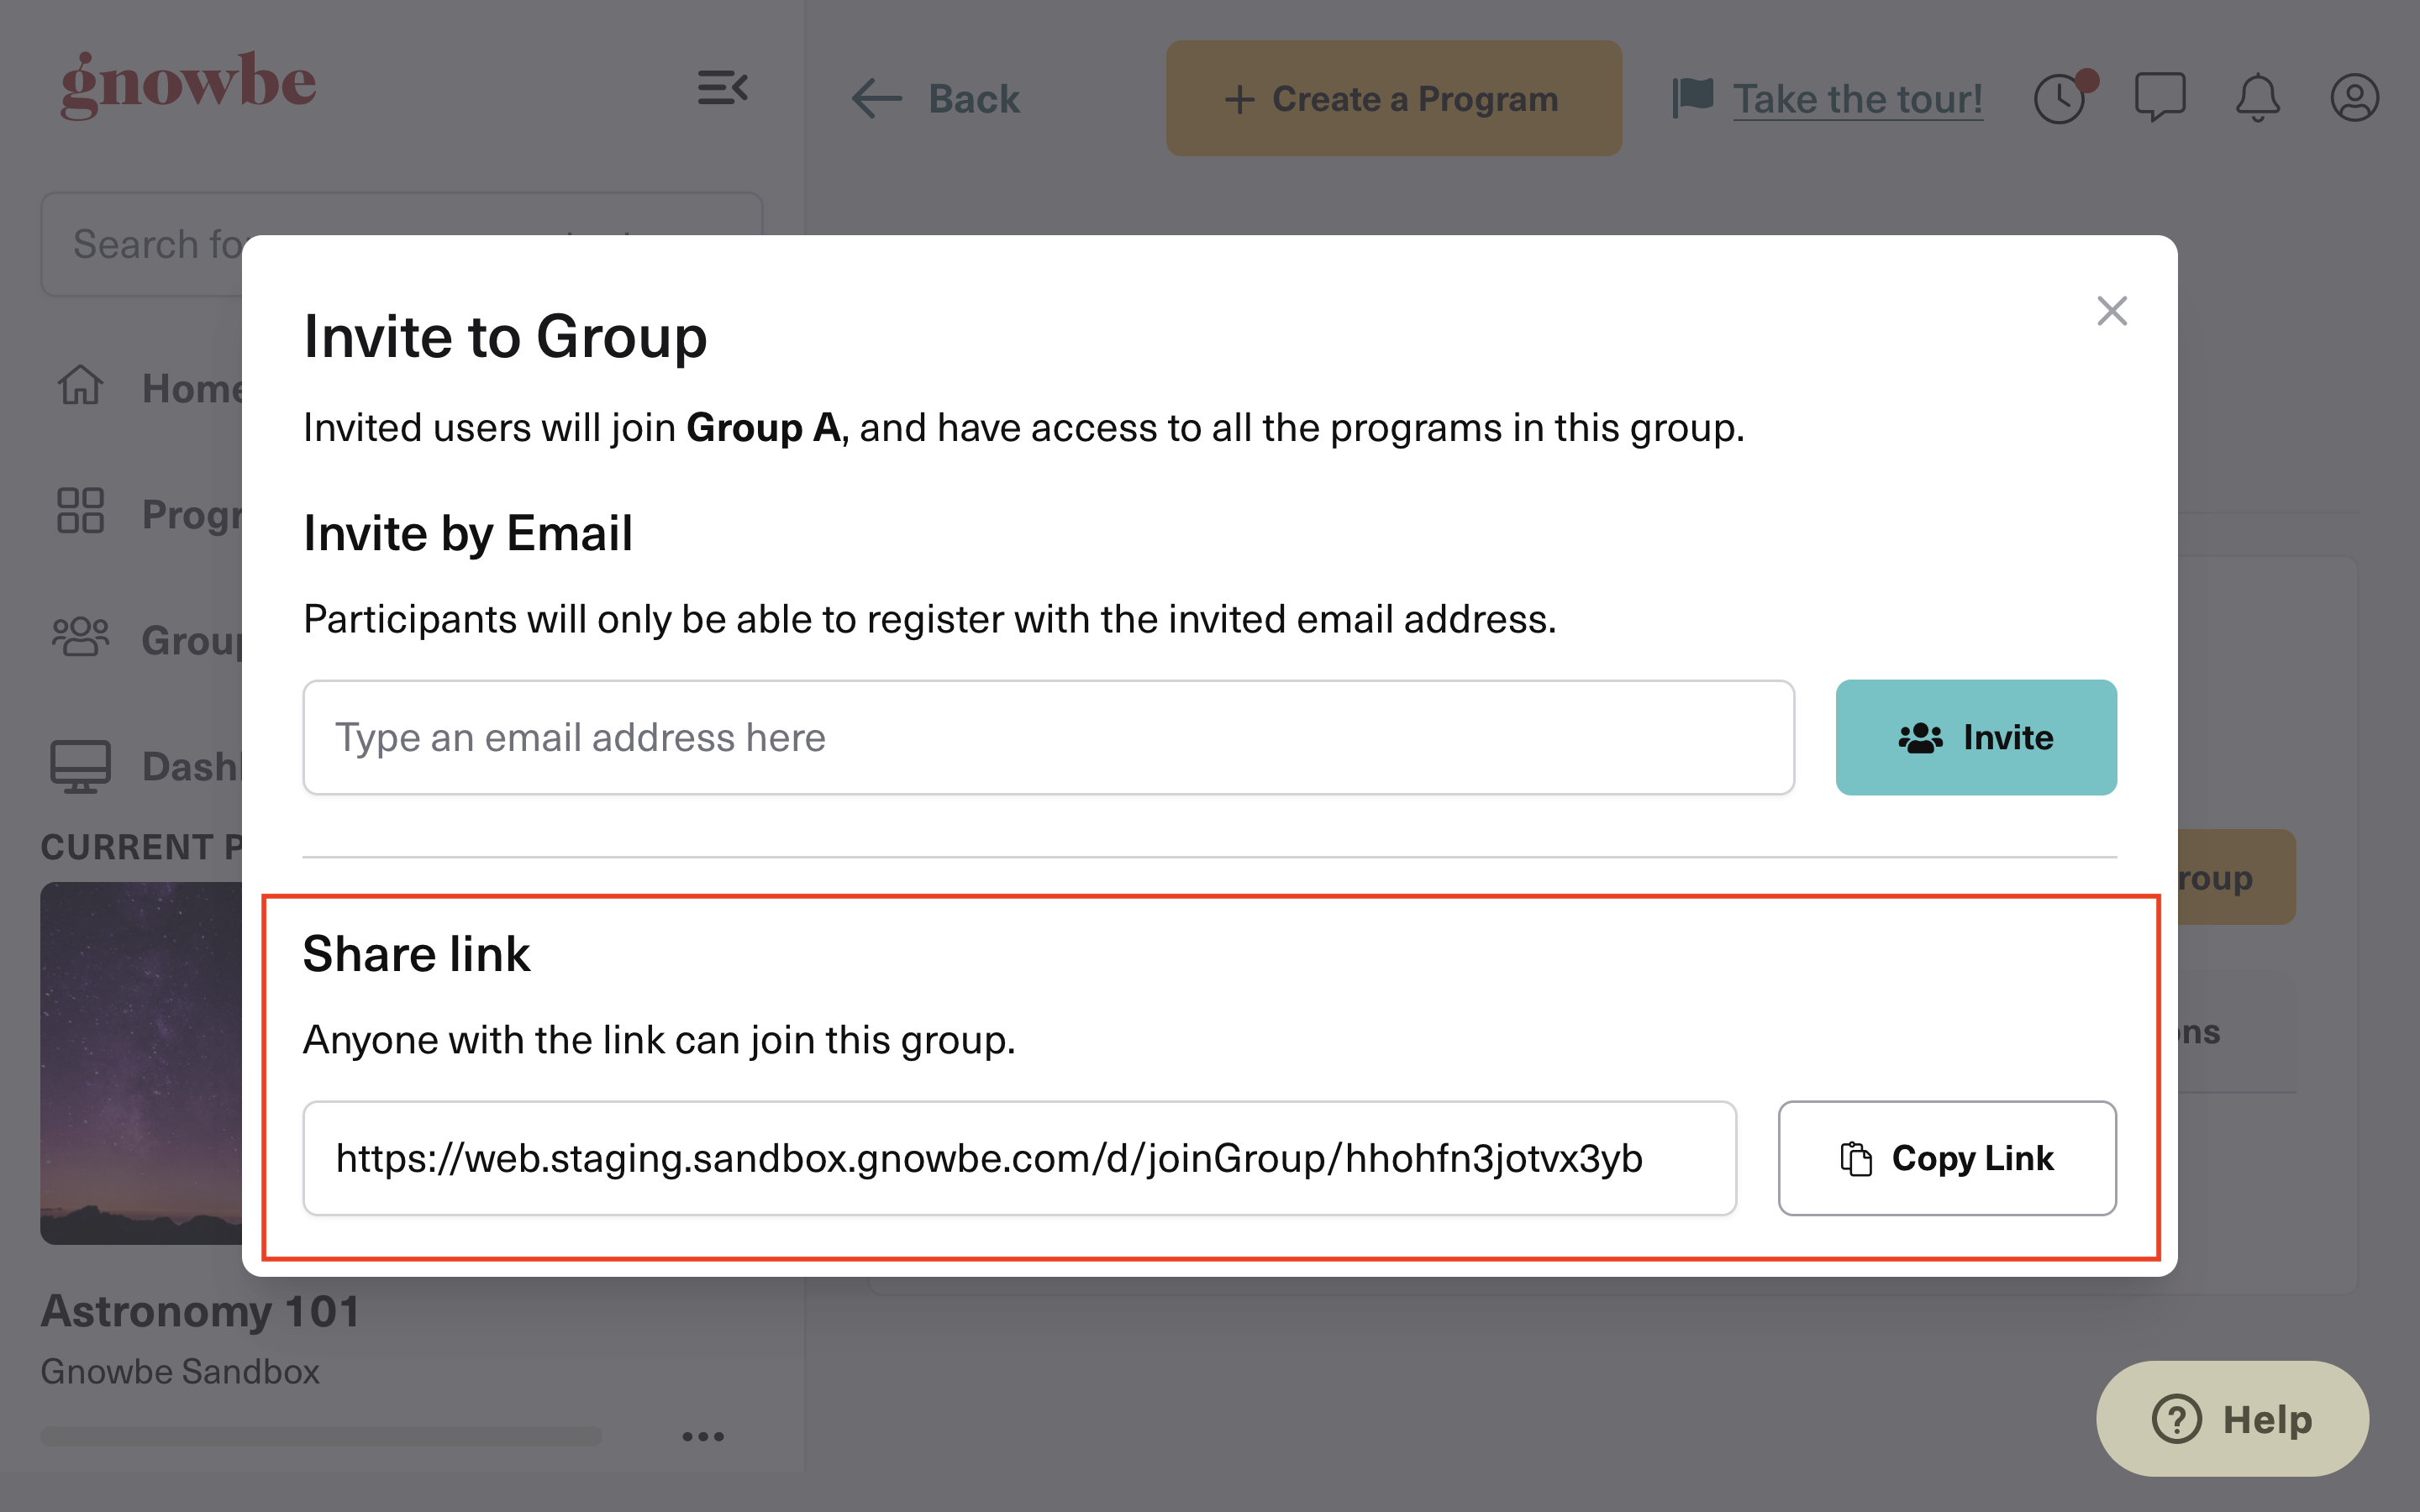Open the Astronomy 101 program thumbnail
This screenshot has width=2420, height=1512.
(141, 1063)
